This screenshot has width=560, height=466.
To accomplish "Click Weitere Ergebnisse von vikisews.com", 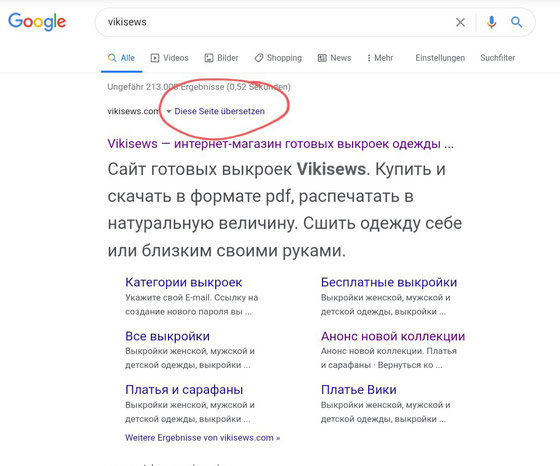I will (x=202, y=438).
